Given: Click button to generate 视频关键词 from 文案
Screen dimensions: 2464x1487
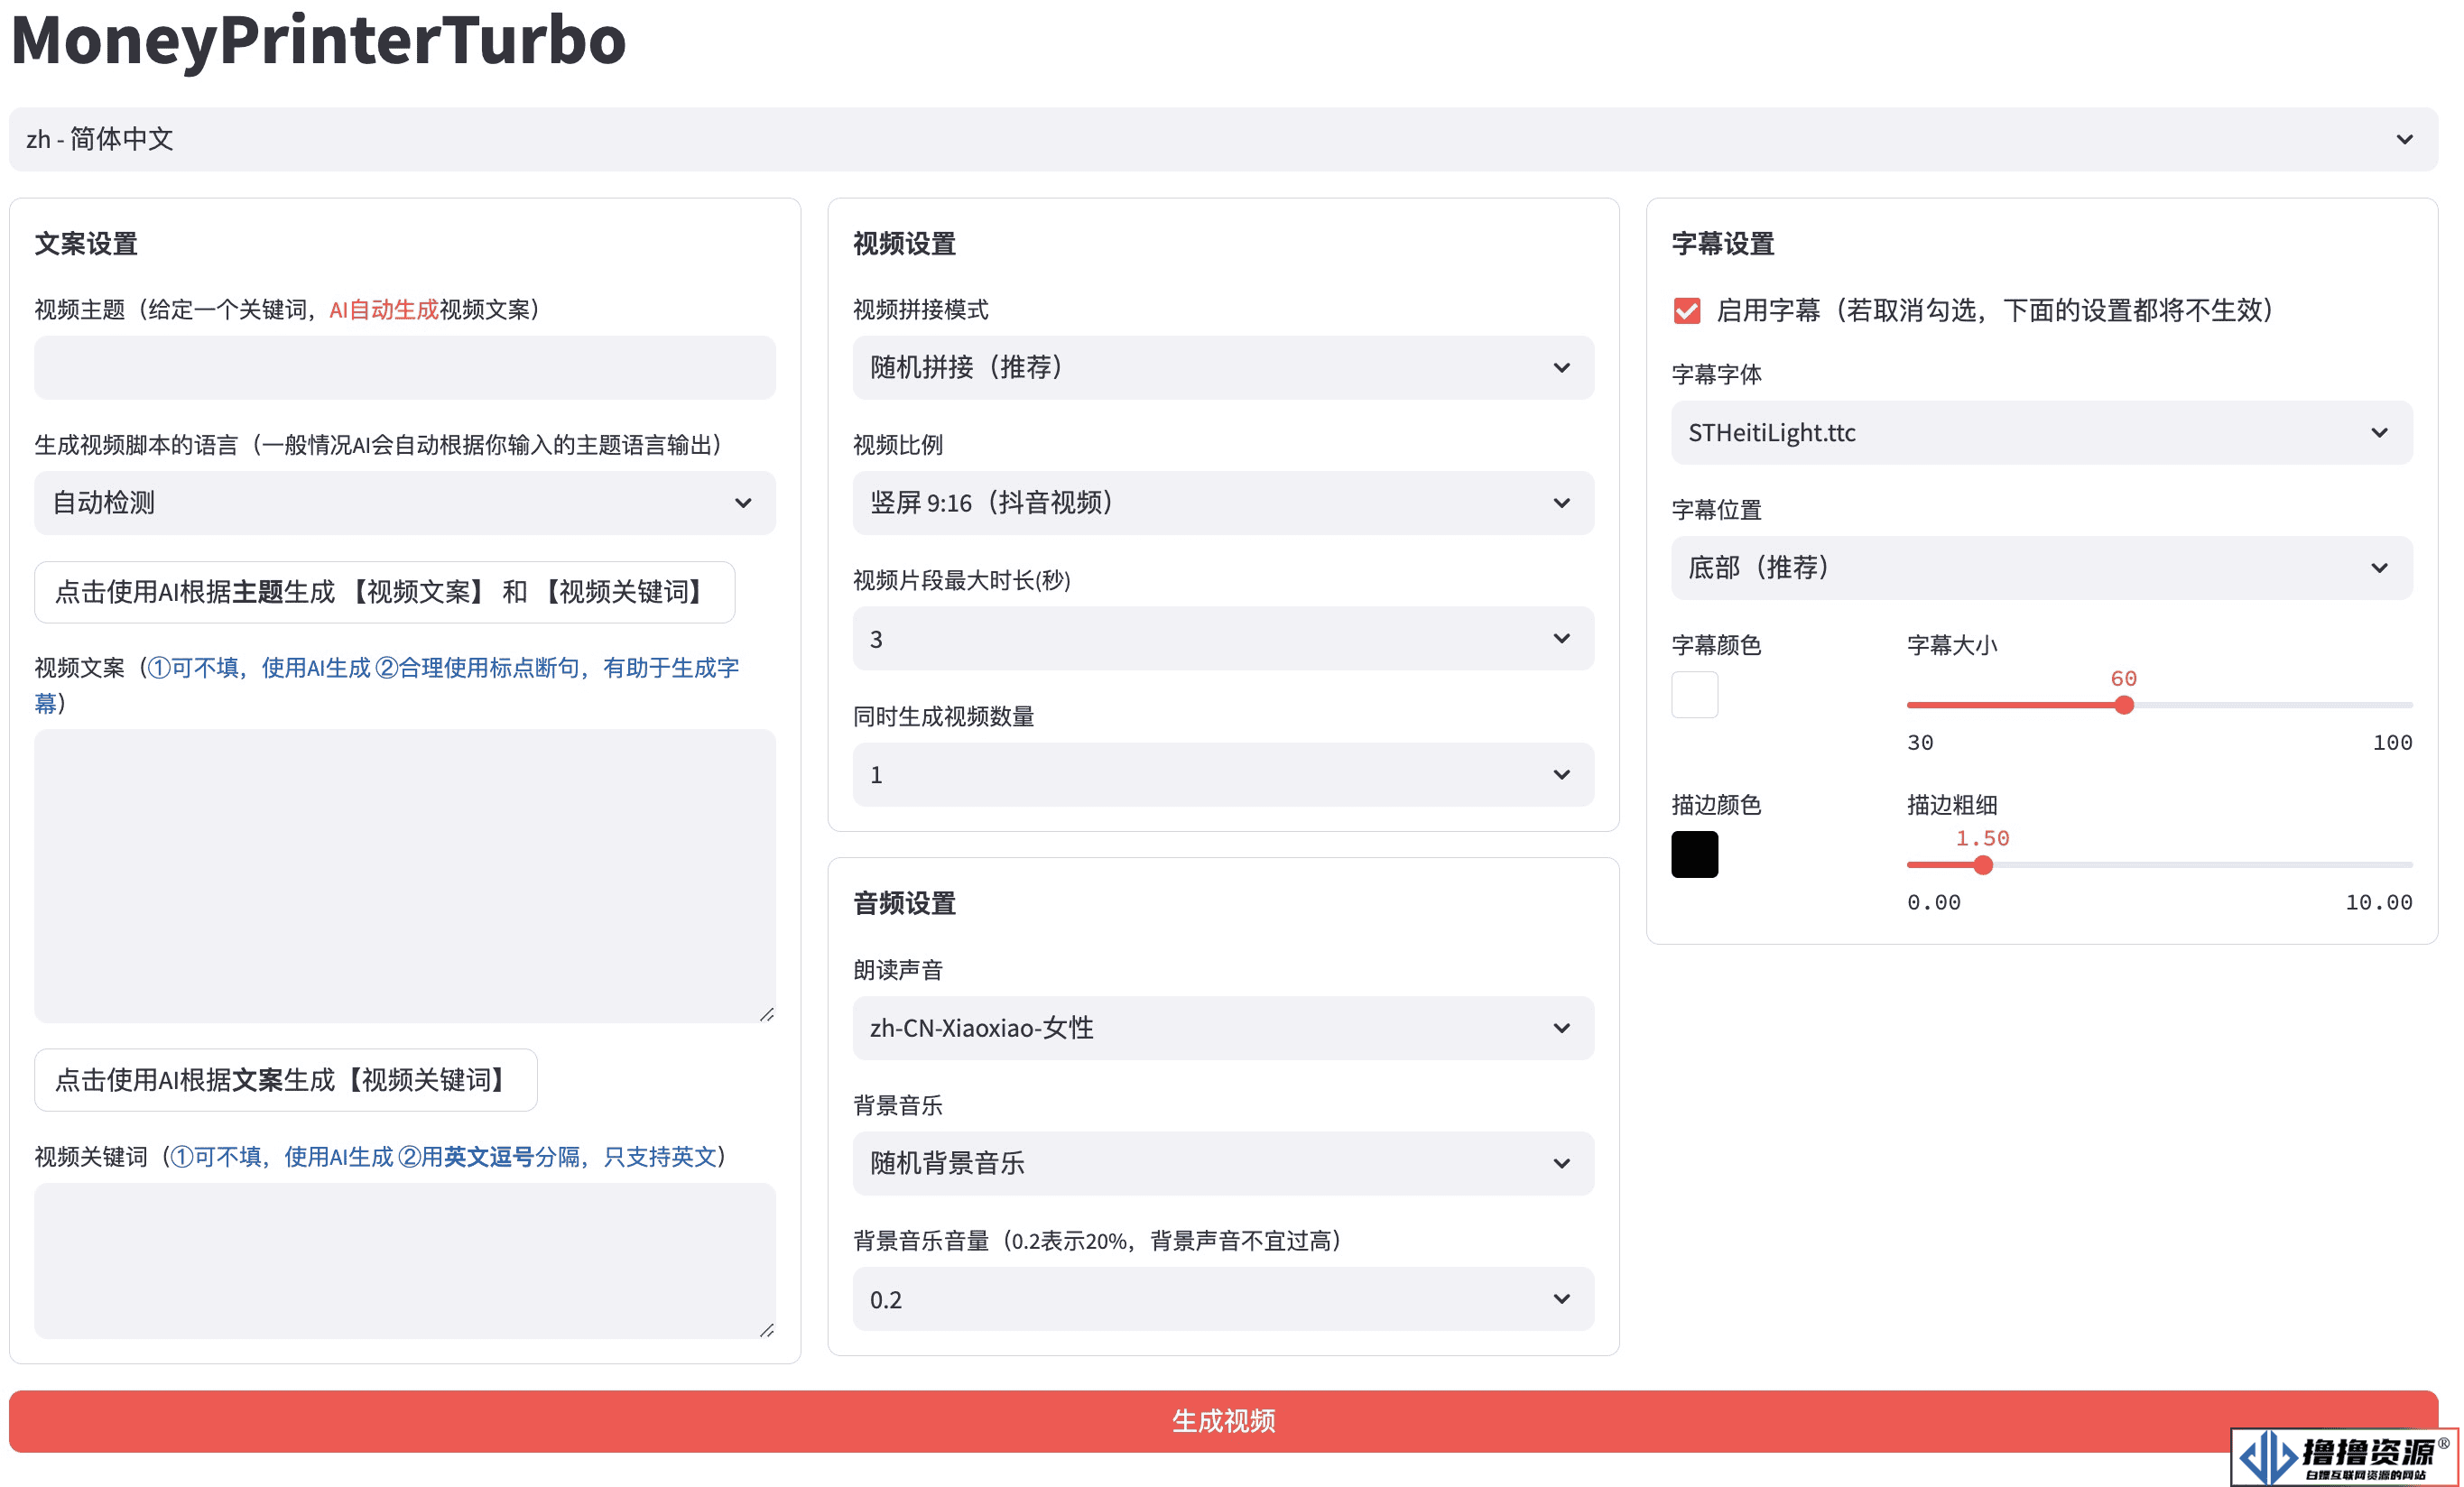Looking at the screenshot, I should click(x=285, y=1080).
